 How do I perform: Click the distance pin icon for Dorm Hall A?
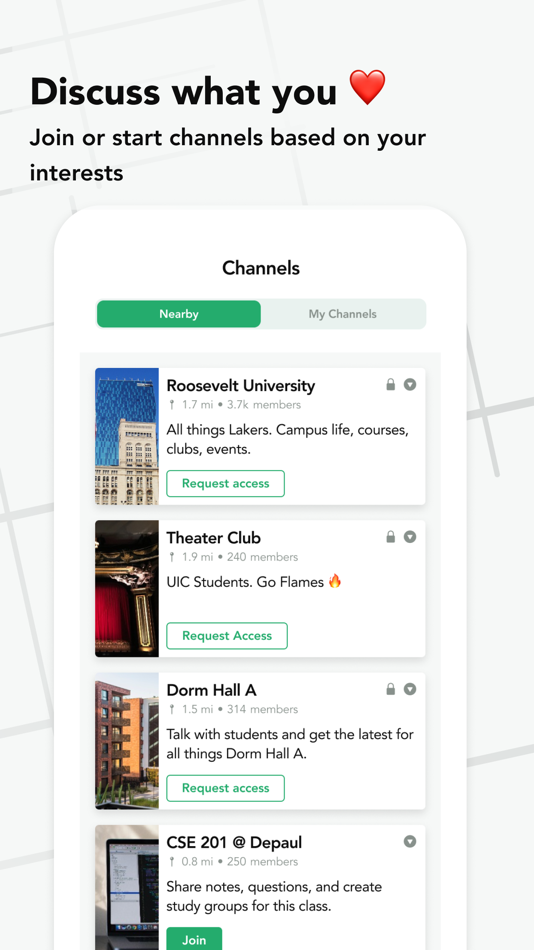pyautogui.click(x=172, y=709)
